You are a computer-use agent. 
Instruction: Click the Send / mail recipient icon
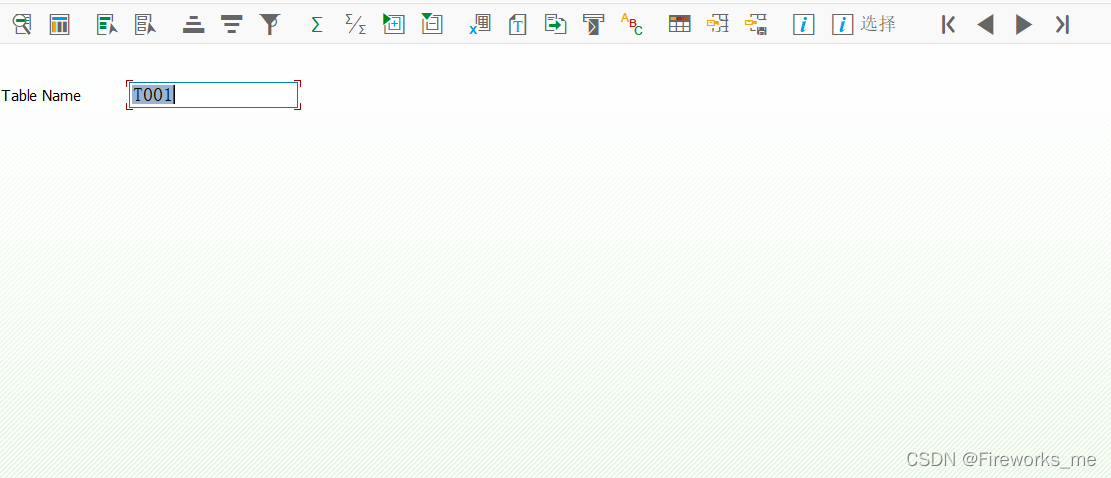pos(593,25)
